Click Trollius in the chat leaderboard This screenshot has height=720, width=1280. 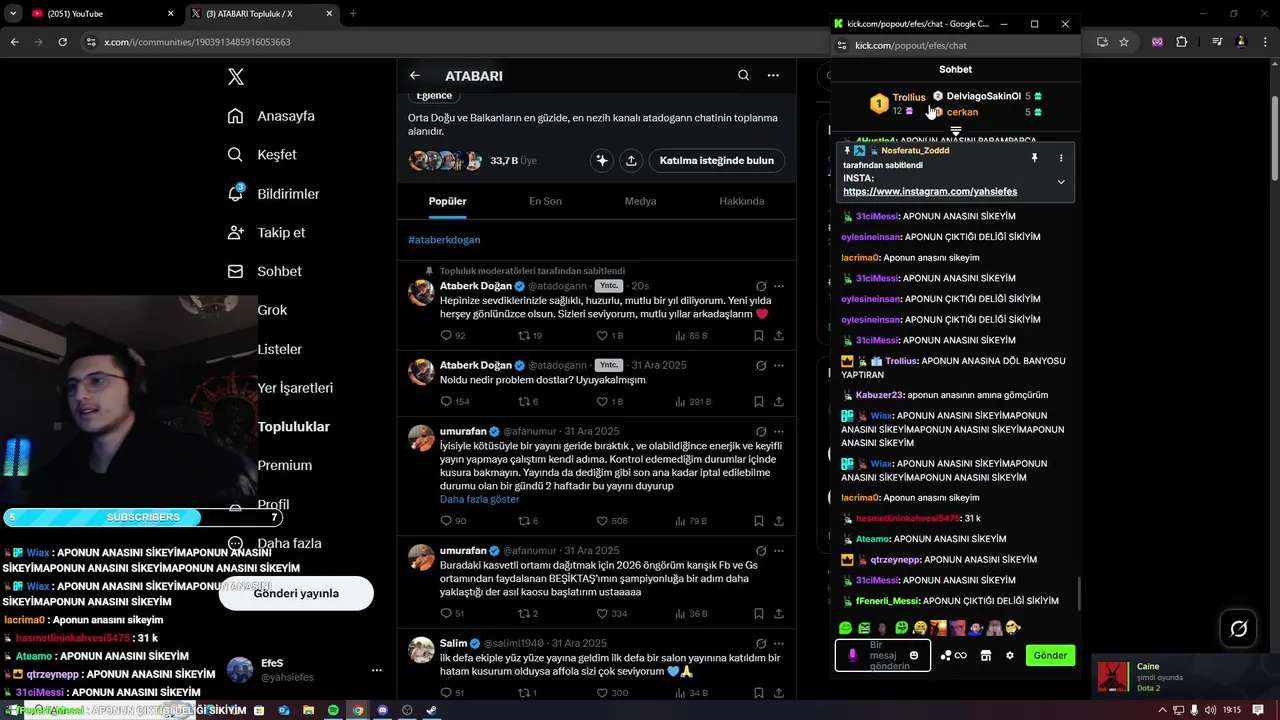click(909, 97)
